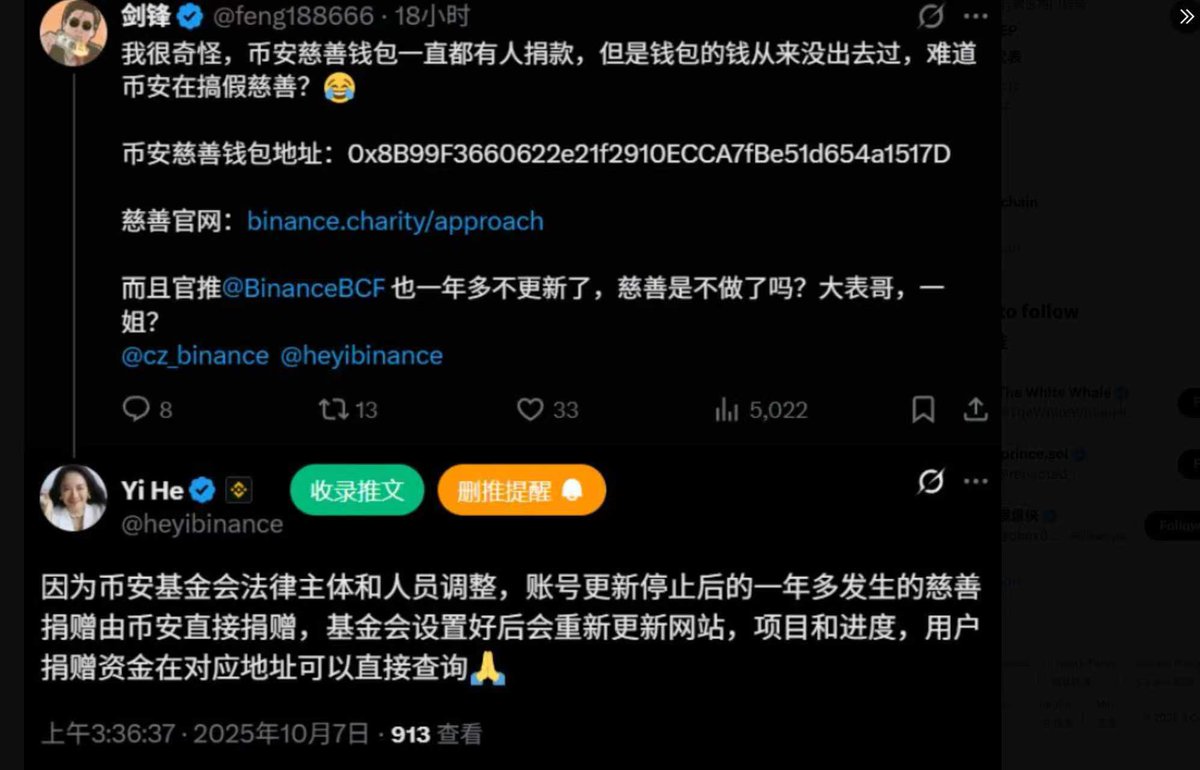The height and width of the screenshot is (770, 1200).
Task: Open Yi He's profile avatar
Action: pos(73,497)
